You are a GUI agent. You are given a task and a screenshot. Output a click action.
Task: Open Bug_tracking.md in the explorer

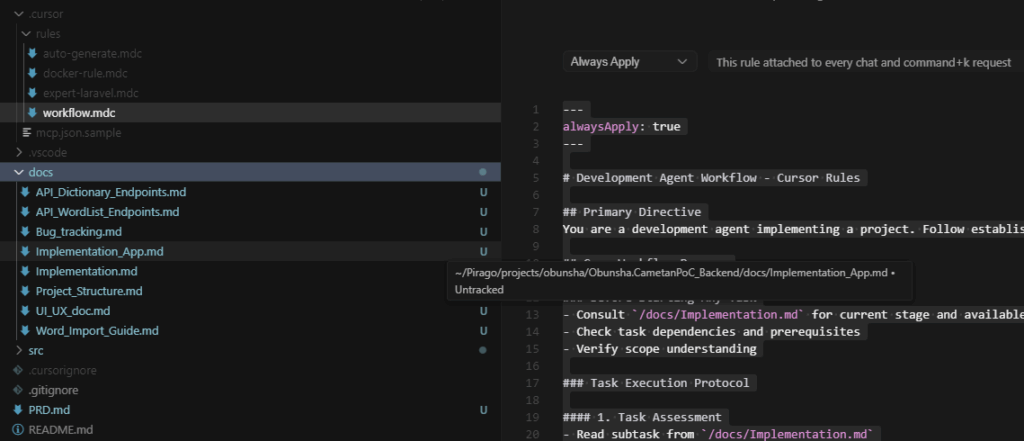pyautogui.click(x=78, y=232)
